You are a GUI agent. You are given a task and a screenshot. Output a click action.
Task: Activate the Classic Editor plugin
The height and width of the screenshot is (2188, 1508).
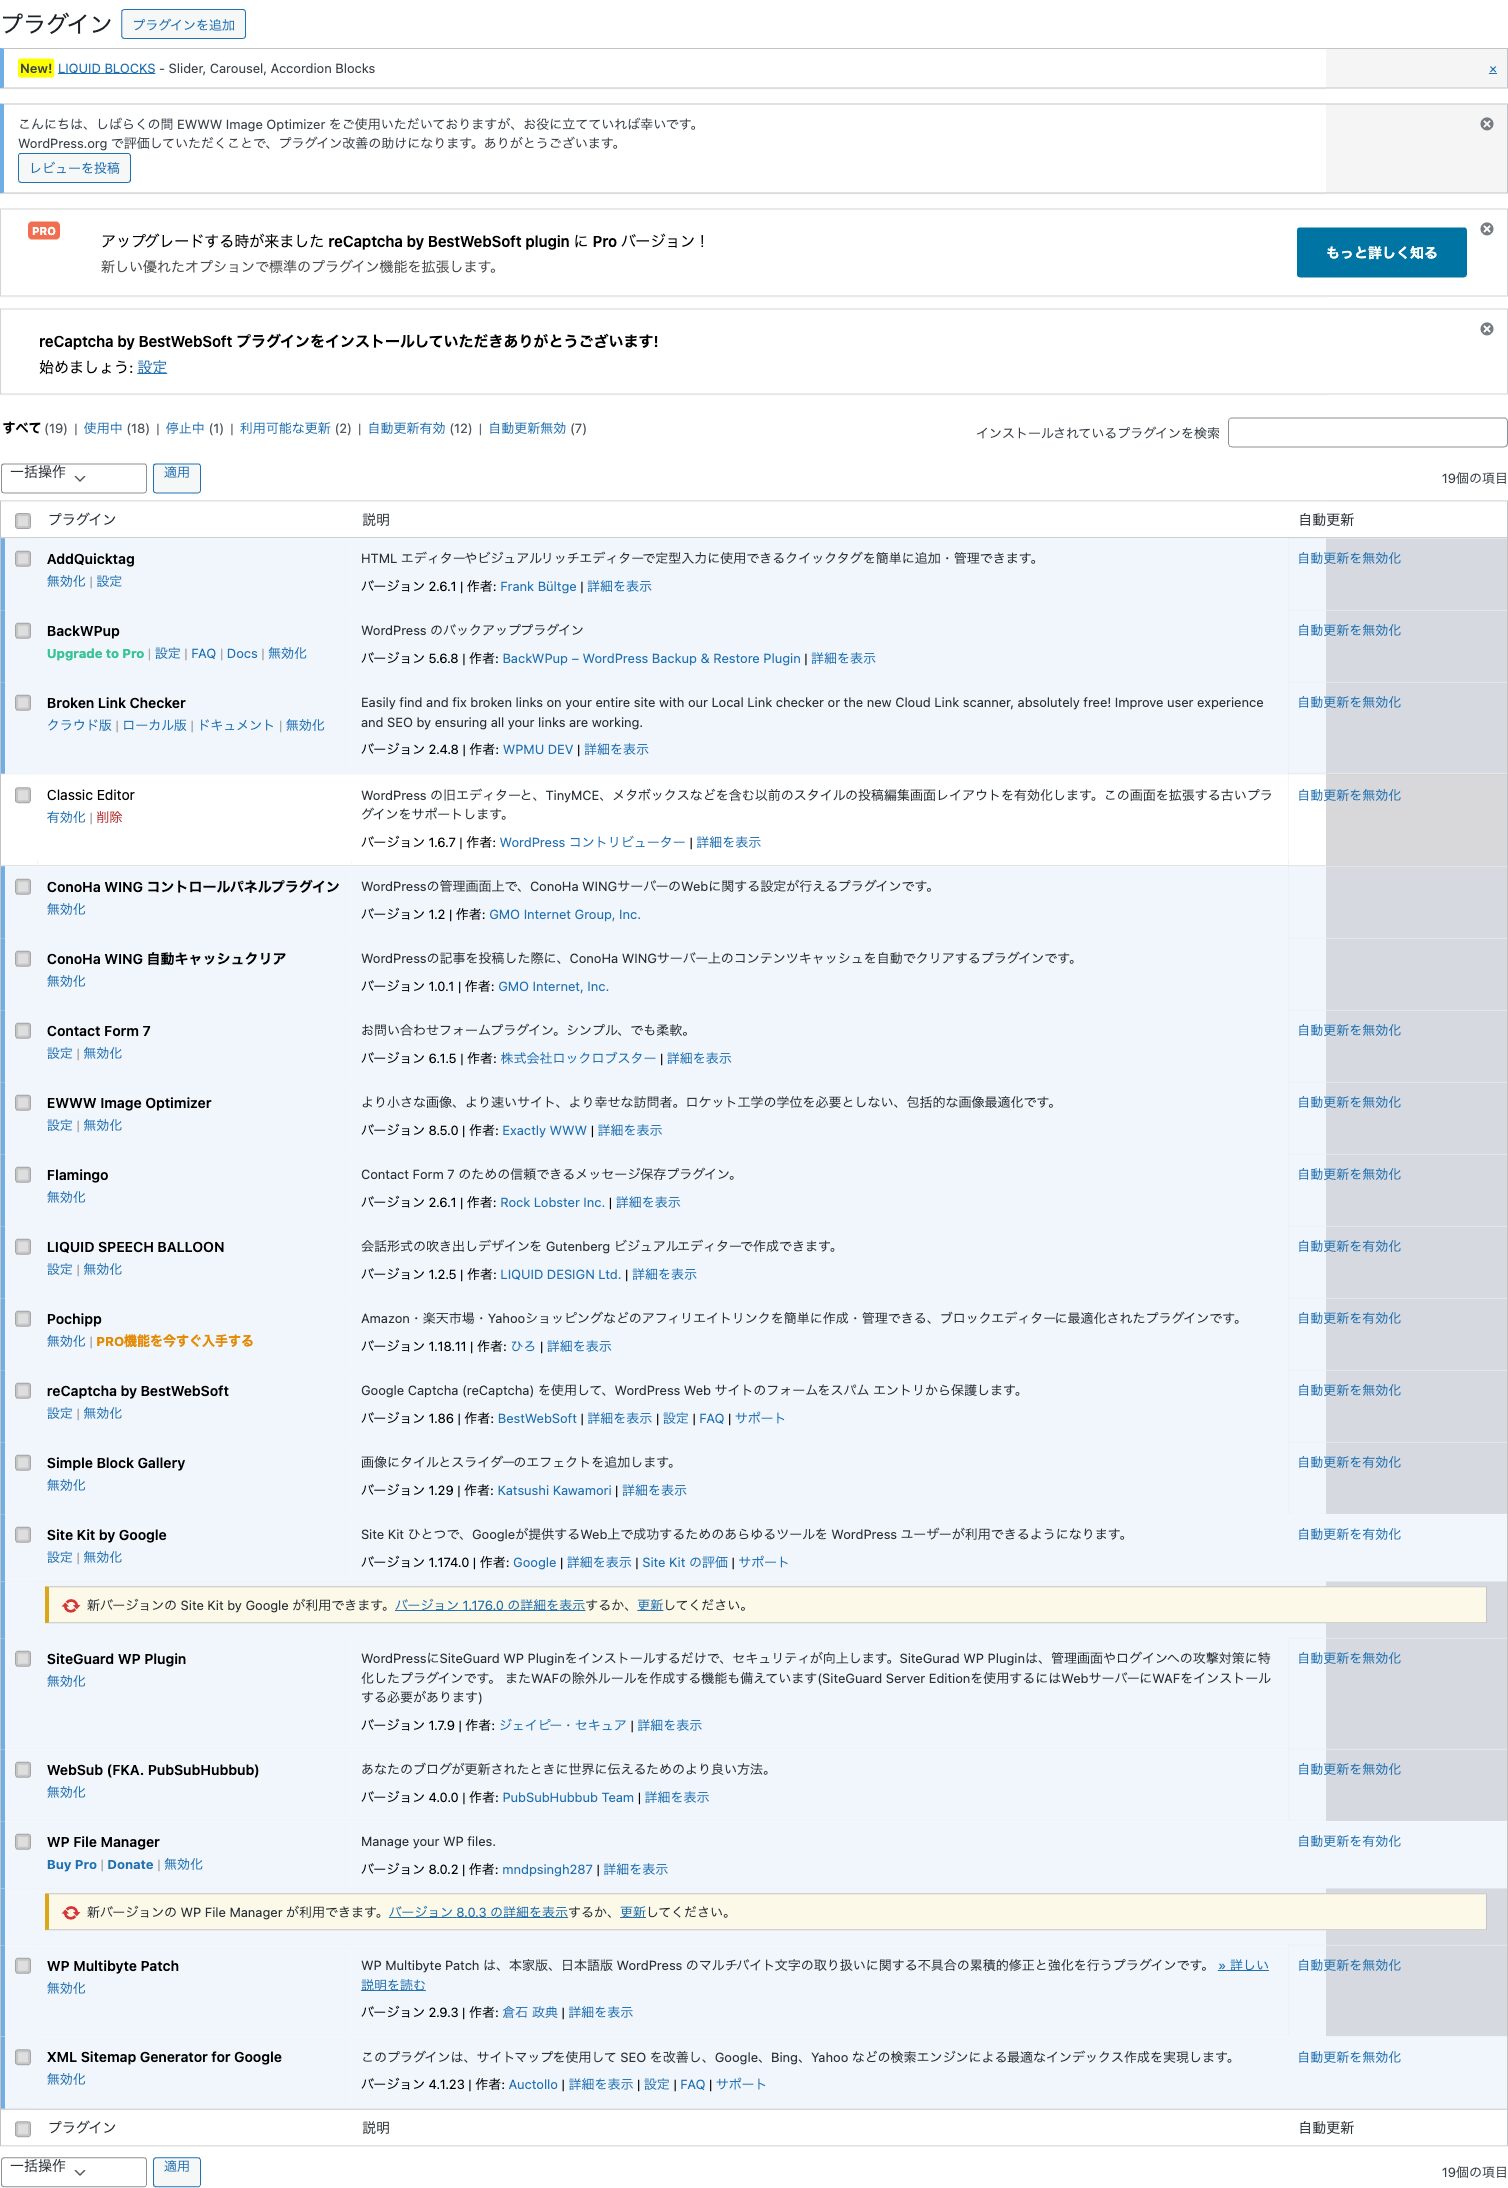click(66, 817)
